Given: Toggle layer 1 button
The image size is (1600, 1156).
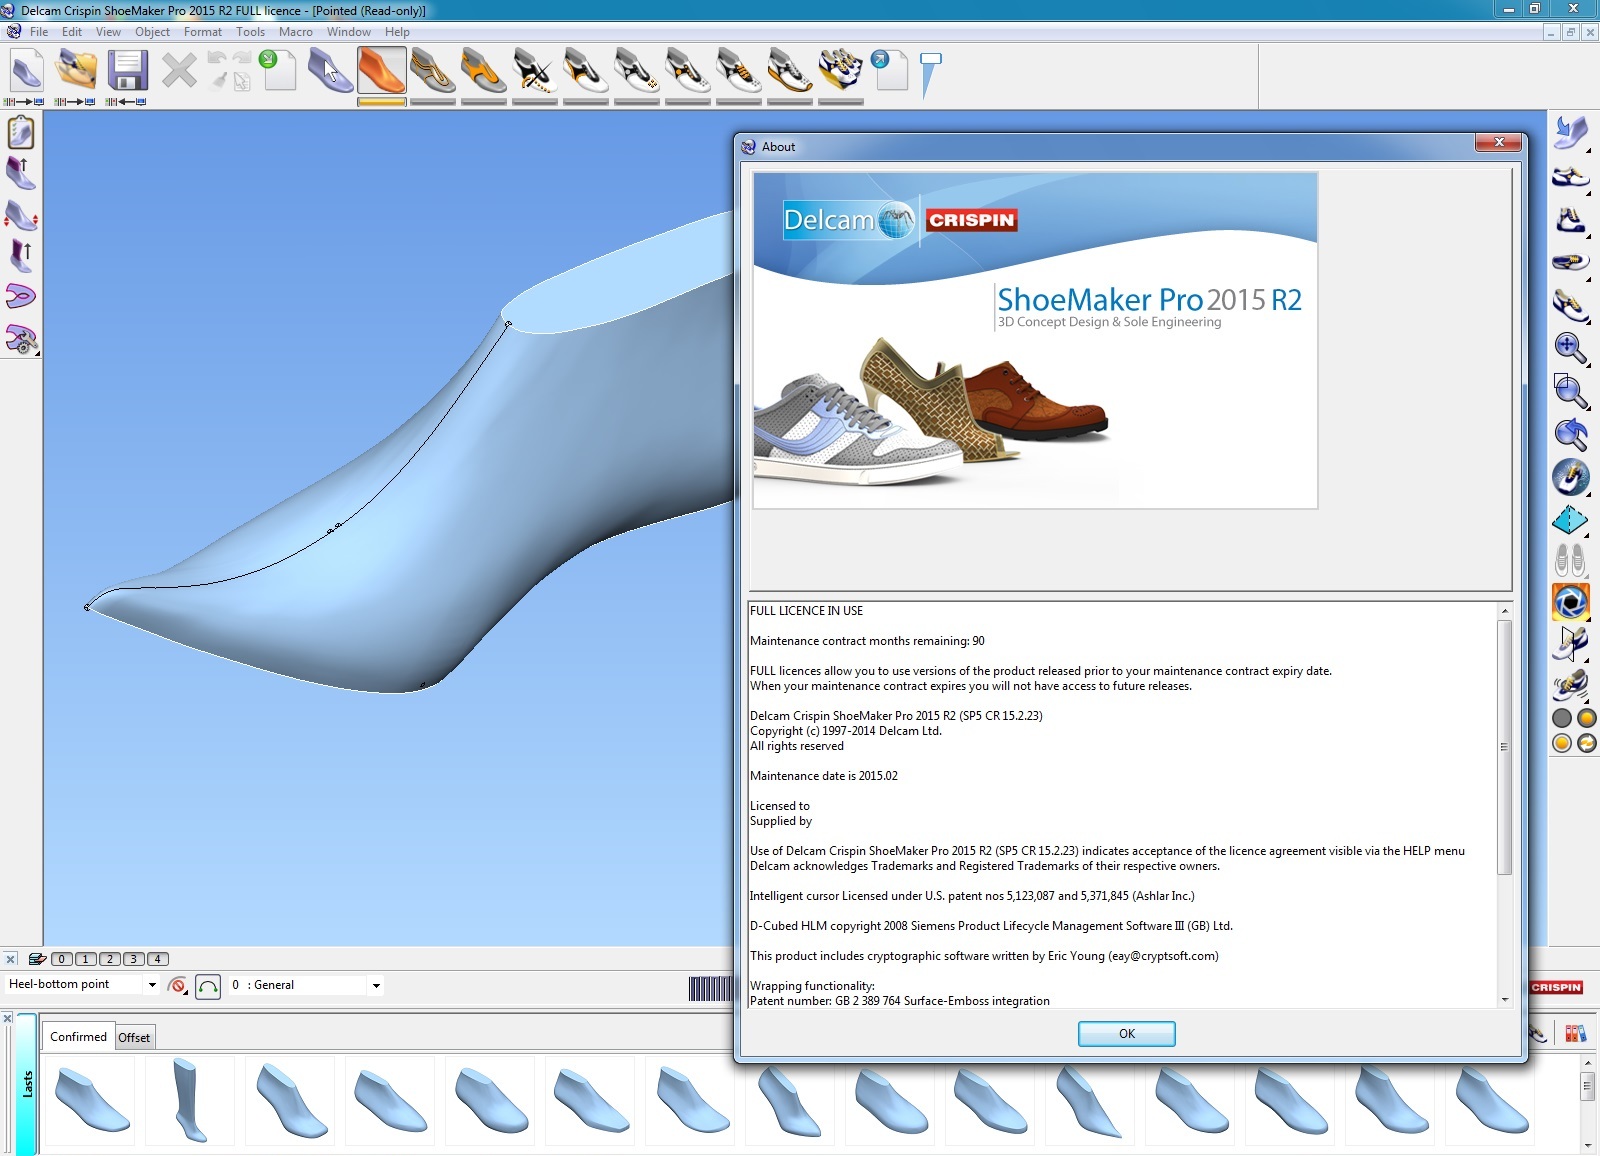Looking at the screenshot, I should pos(86,959).
